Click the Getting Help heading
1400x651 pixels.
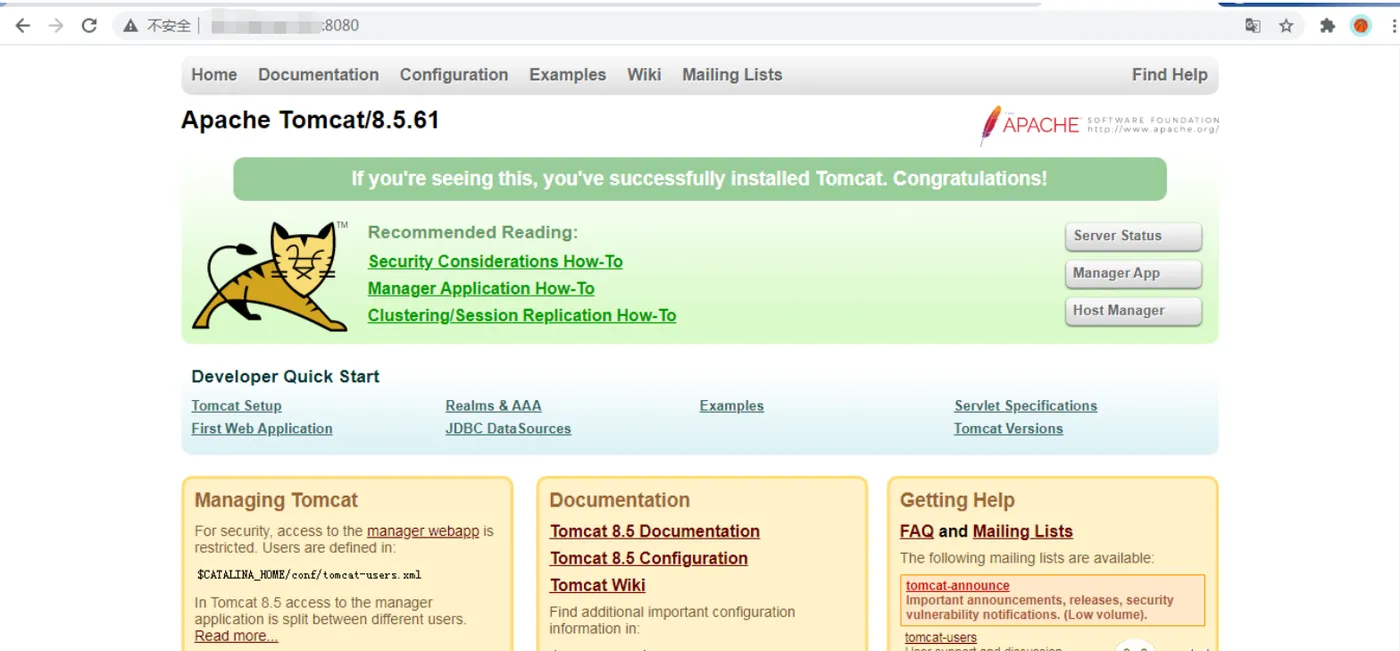click(x=957, y=500)
